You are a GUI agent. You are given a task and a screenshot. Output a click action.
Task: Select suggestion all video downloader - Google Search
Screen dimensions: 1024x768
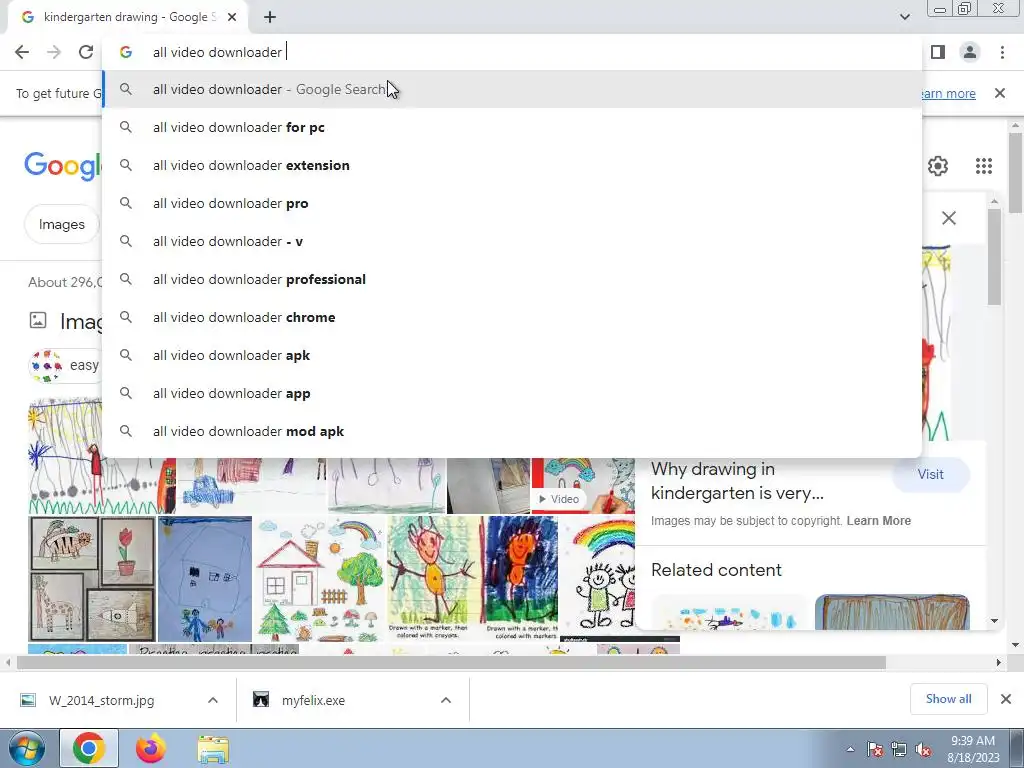pyautogui.click(x=512, y=89)
